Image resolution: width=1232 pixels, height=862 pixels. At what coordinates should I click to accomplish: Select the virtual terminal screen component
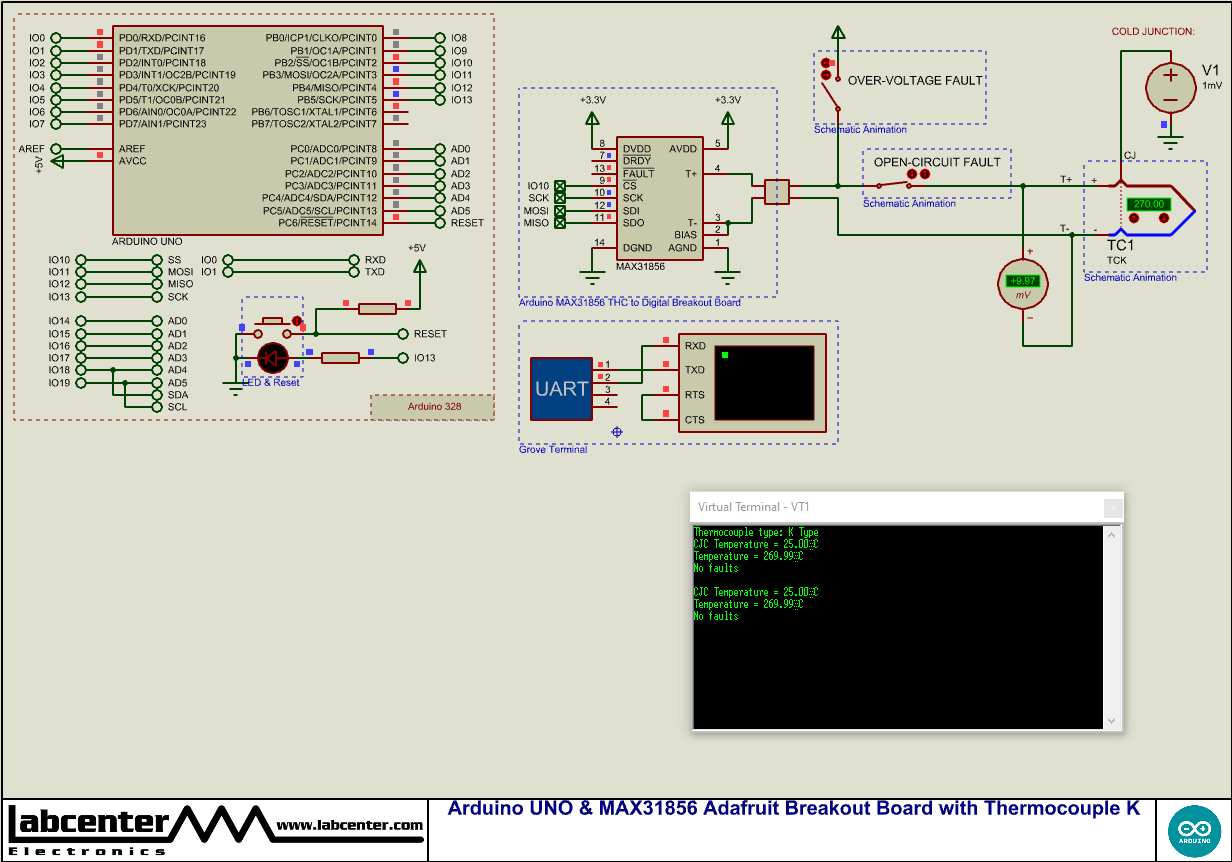tap(764, 383)
